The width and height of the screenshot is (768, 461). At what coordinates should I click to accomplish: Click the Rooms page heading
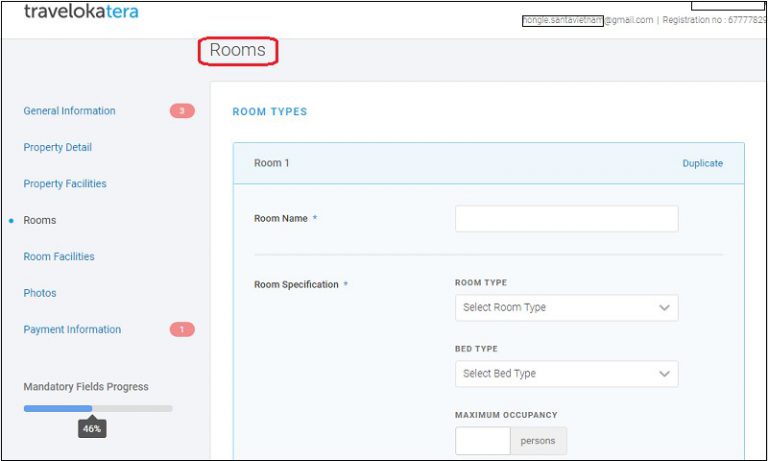coord(237,51)
